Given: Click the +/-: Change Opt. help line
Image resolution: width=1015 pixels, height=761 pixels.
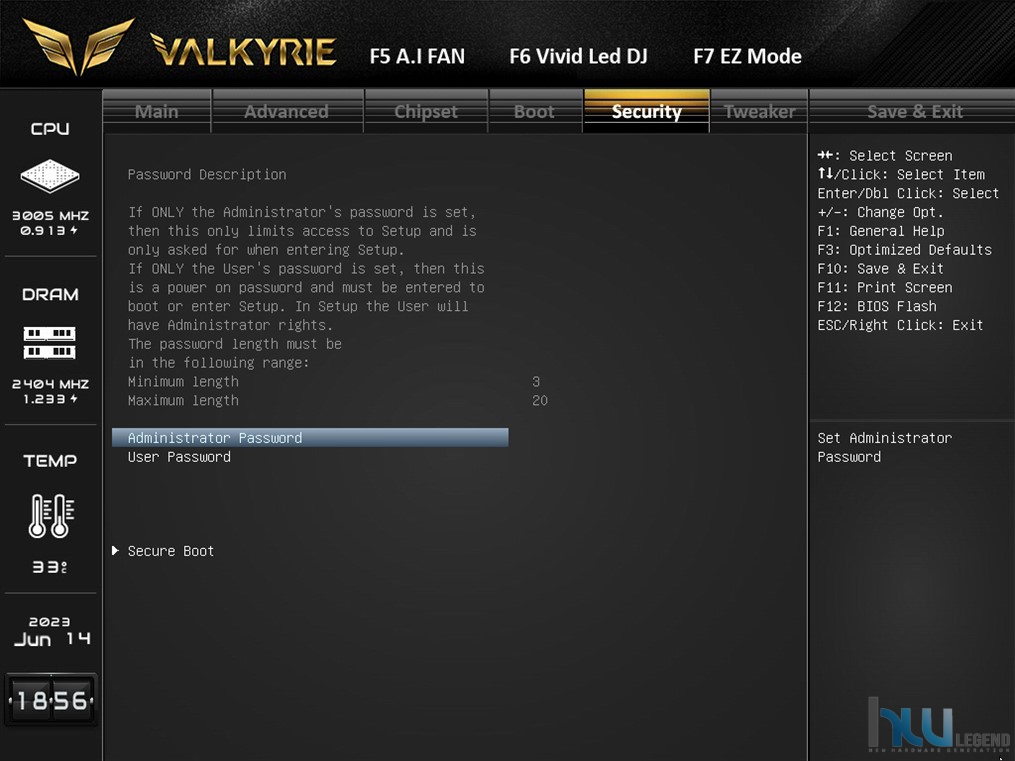Looking at the screenshot, I should (x=880, y=212).
